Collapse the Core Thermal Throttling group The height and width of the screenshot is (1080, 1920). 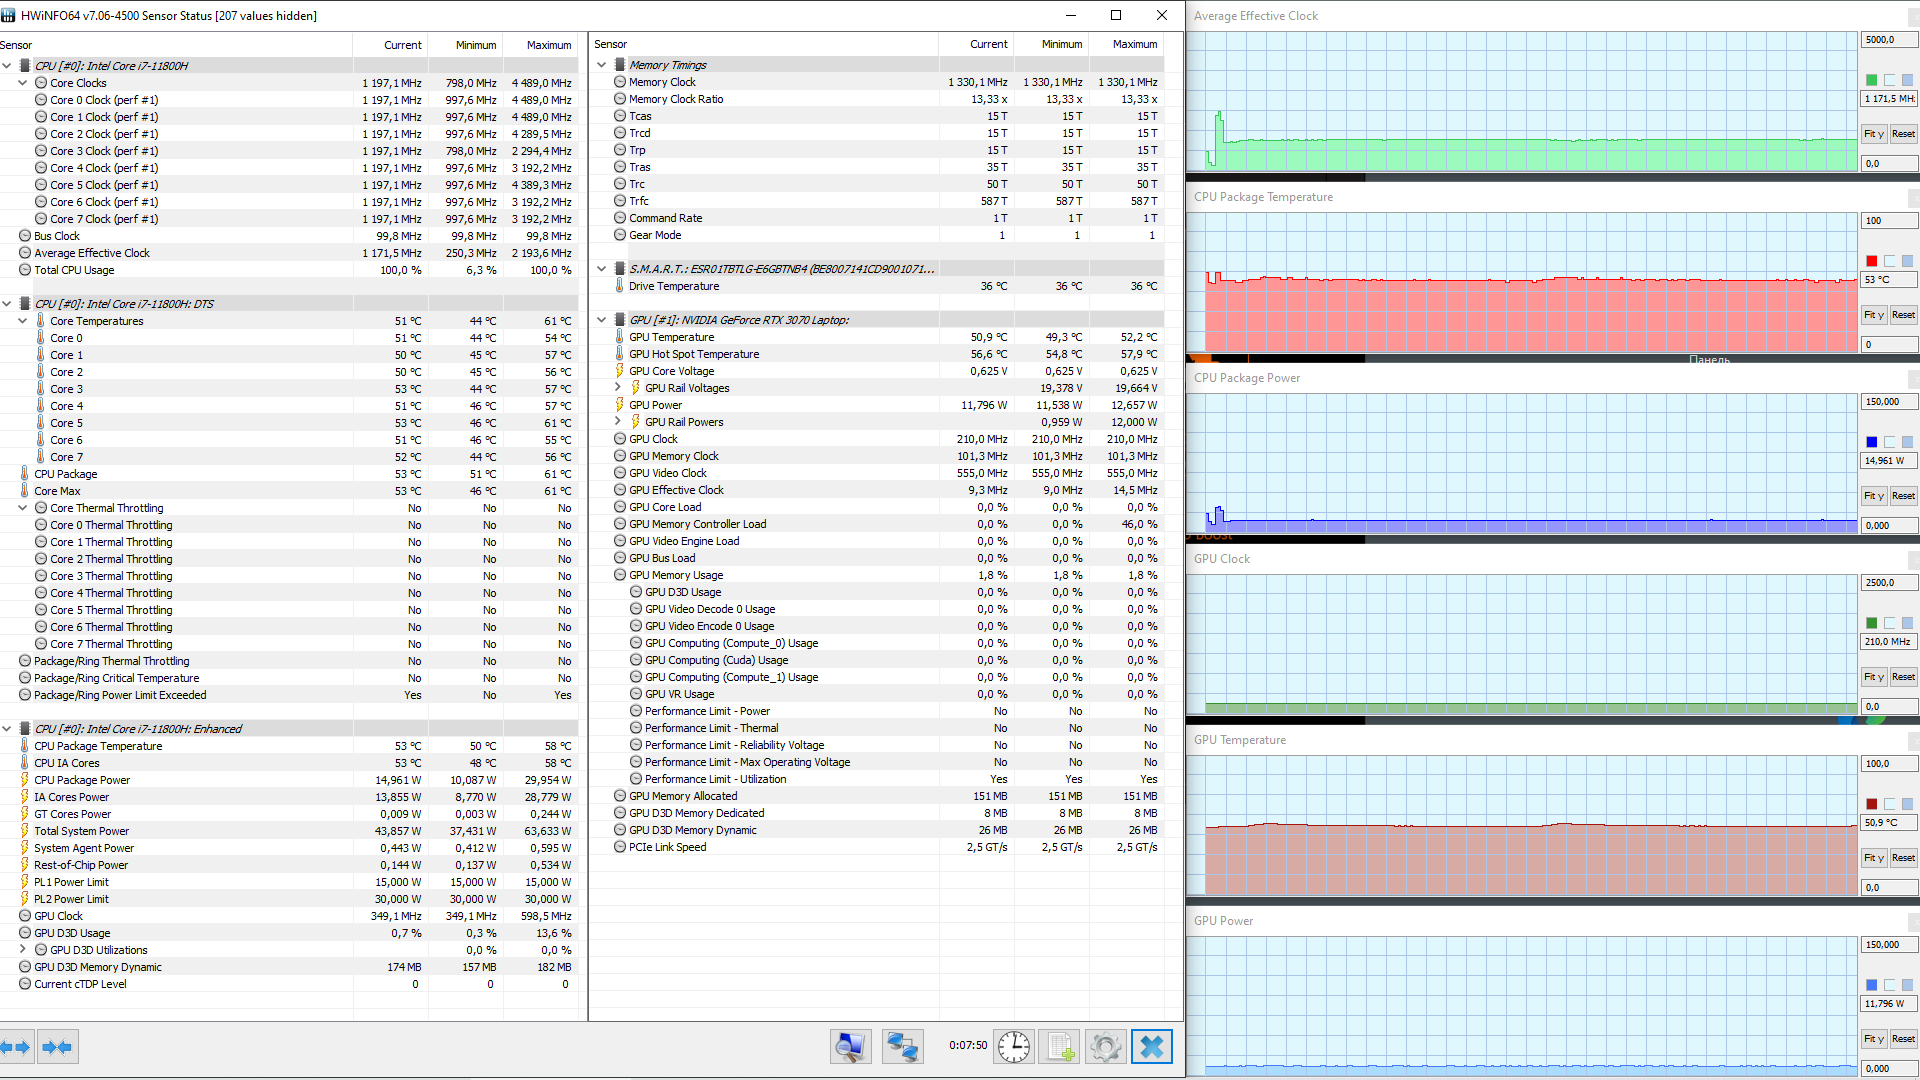click(x=23, y=508)
